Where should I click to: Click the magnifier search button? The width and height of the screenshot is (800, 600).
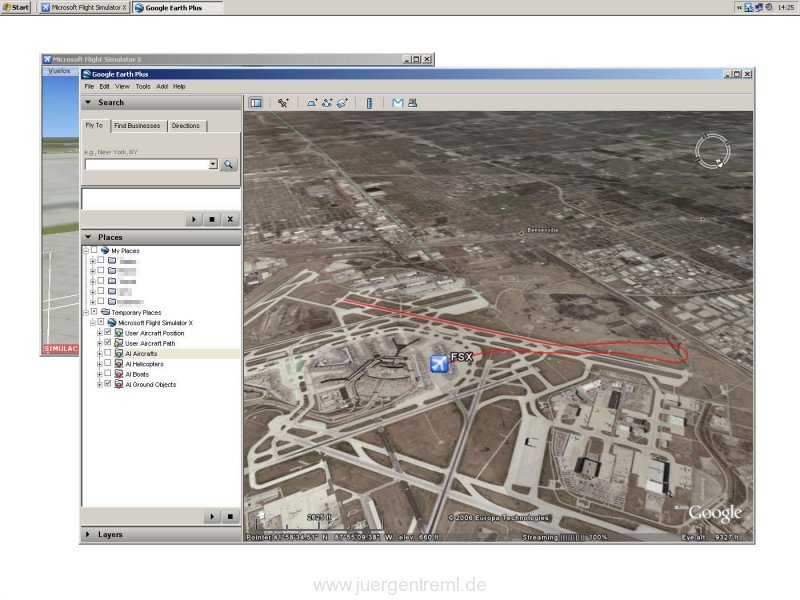pos(229,164)
